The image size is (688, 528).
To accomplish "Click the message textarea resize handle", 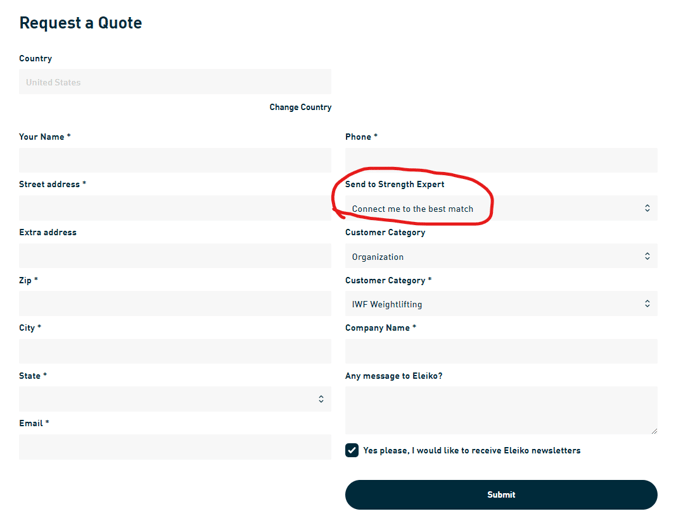I will click(653, 430).
